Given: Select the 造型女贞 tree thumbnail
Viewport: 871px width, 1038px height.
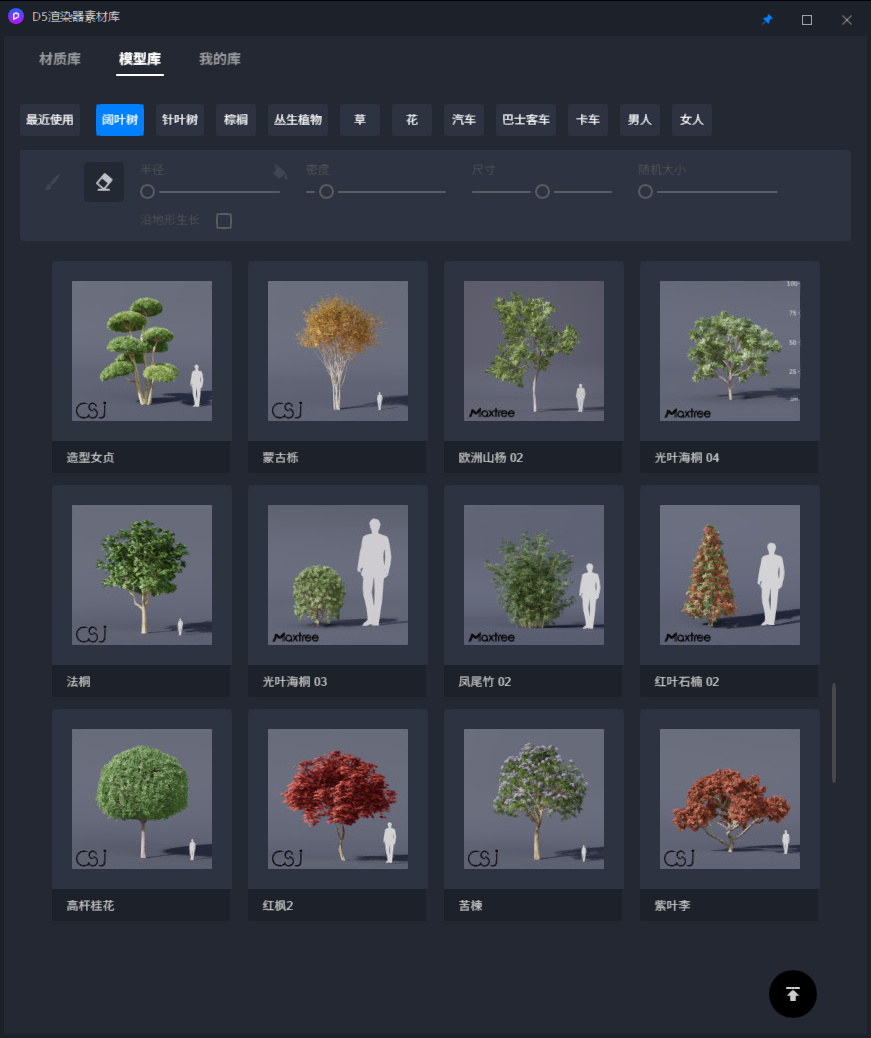Looking at the screenshot, I should 142,351.
